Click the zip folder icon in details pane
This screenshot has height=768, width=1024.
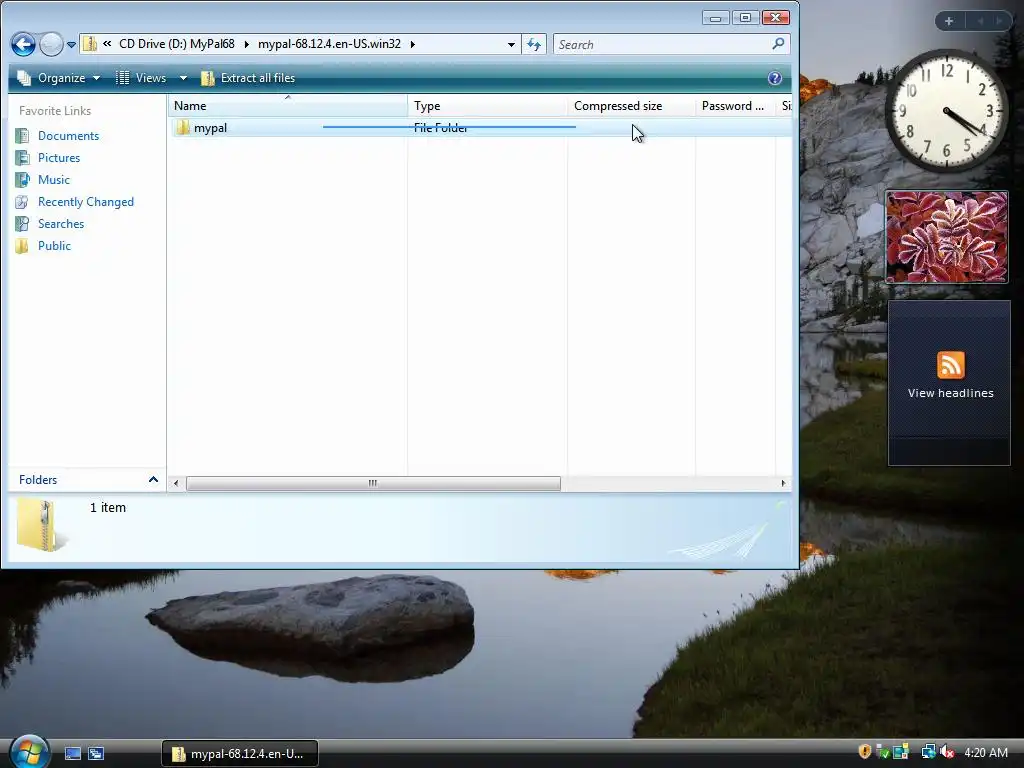[x=40, y=526]
